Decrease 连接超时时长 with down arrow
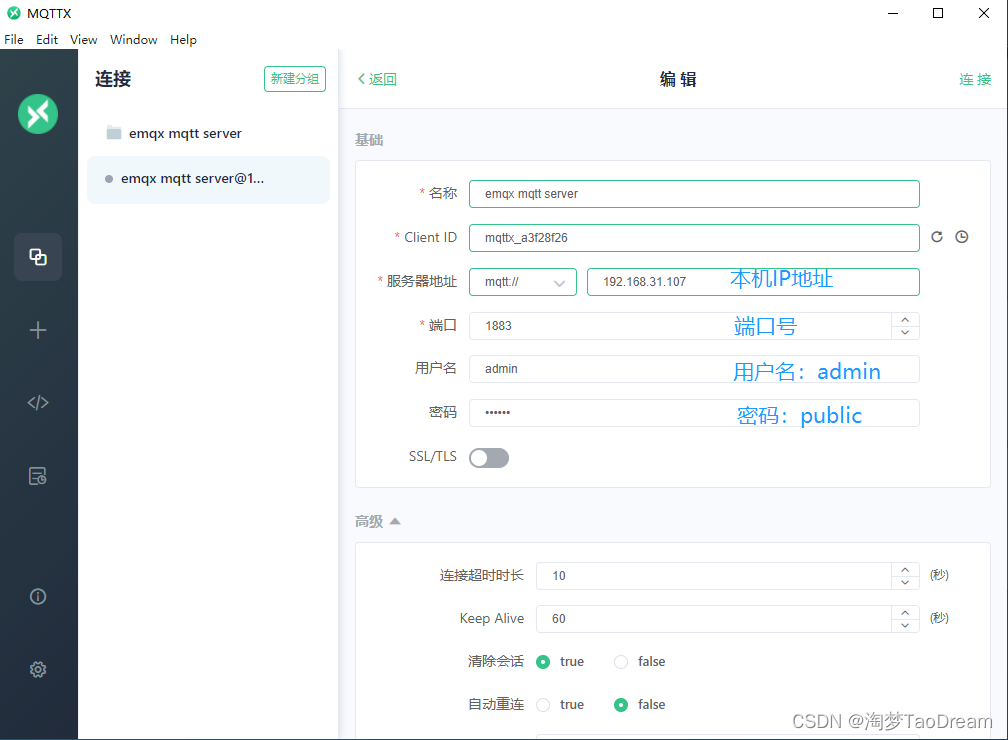The image size is (1008, 740). pos(905,582)
